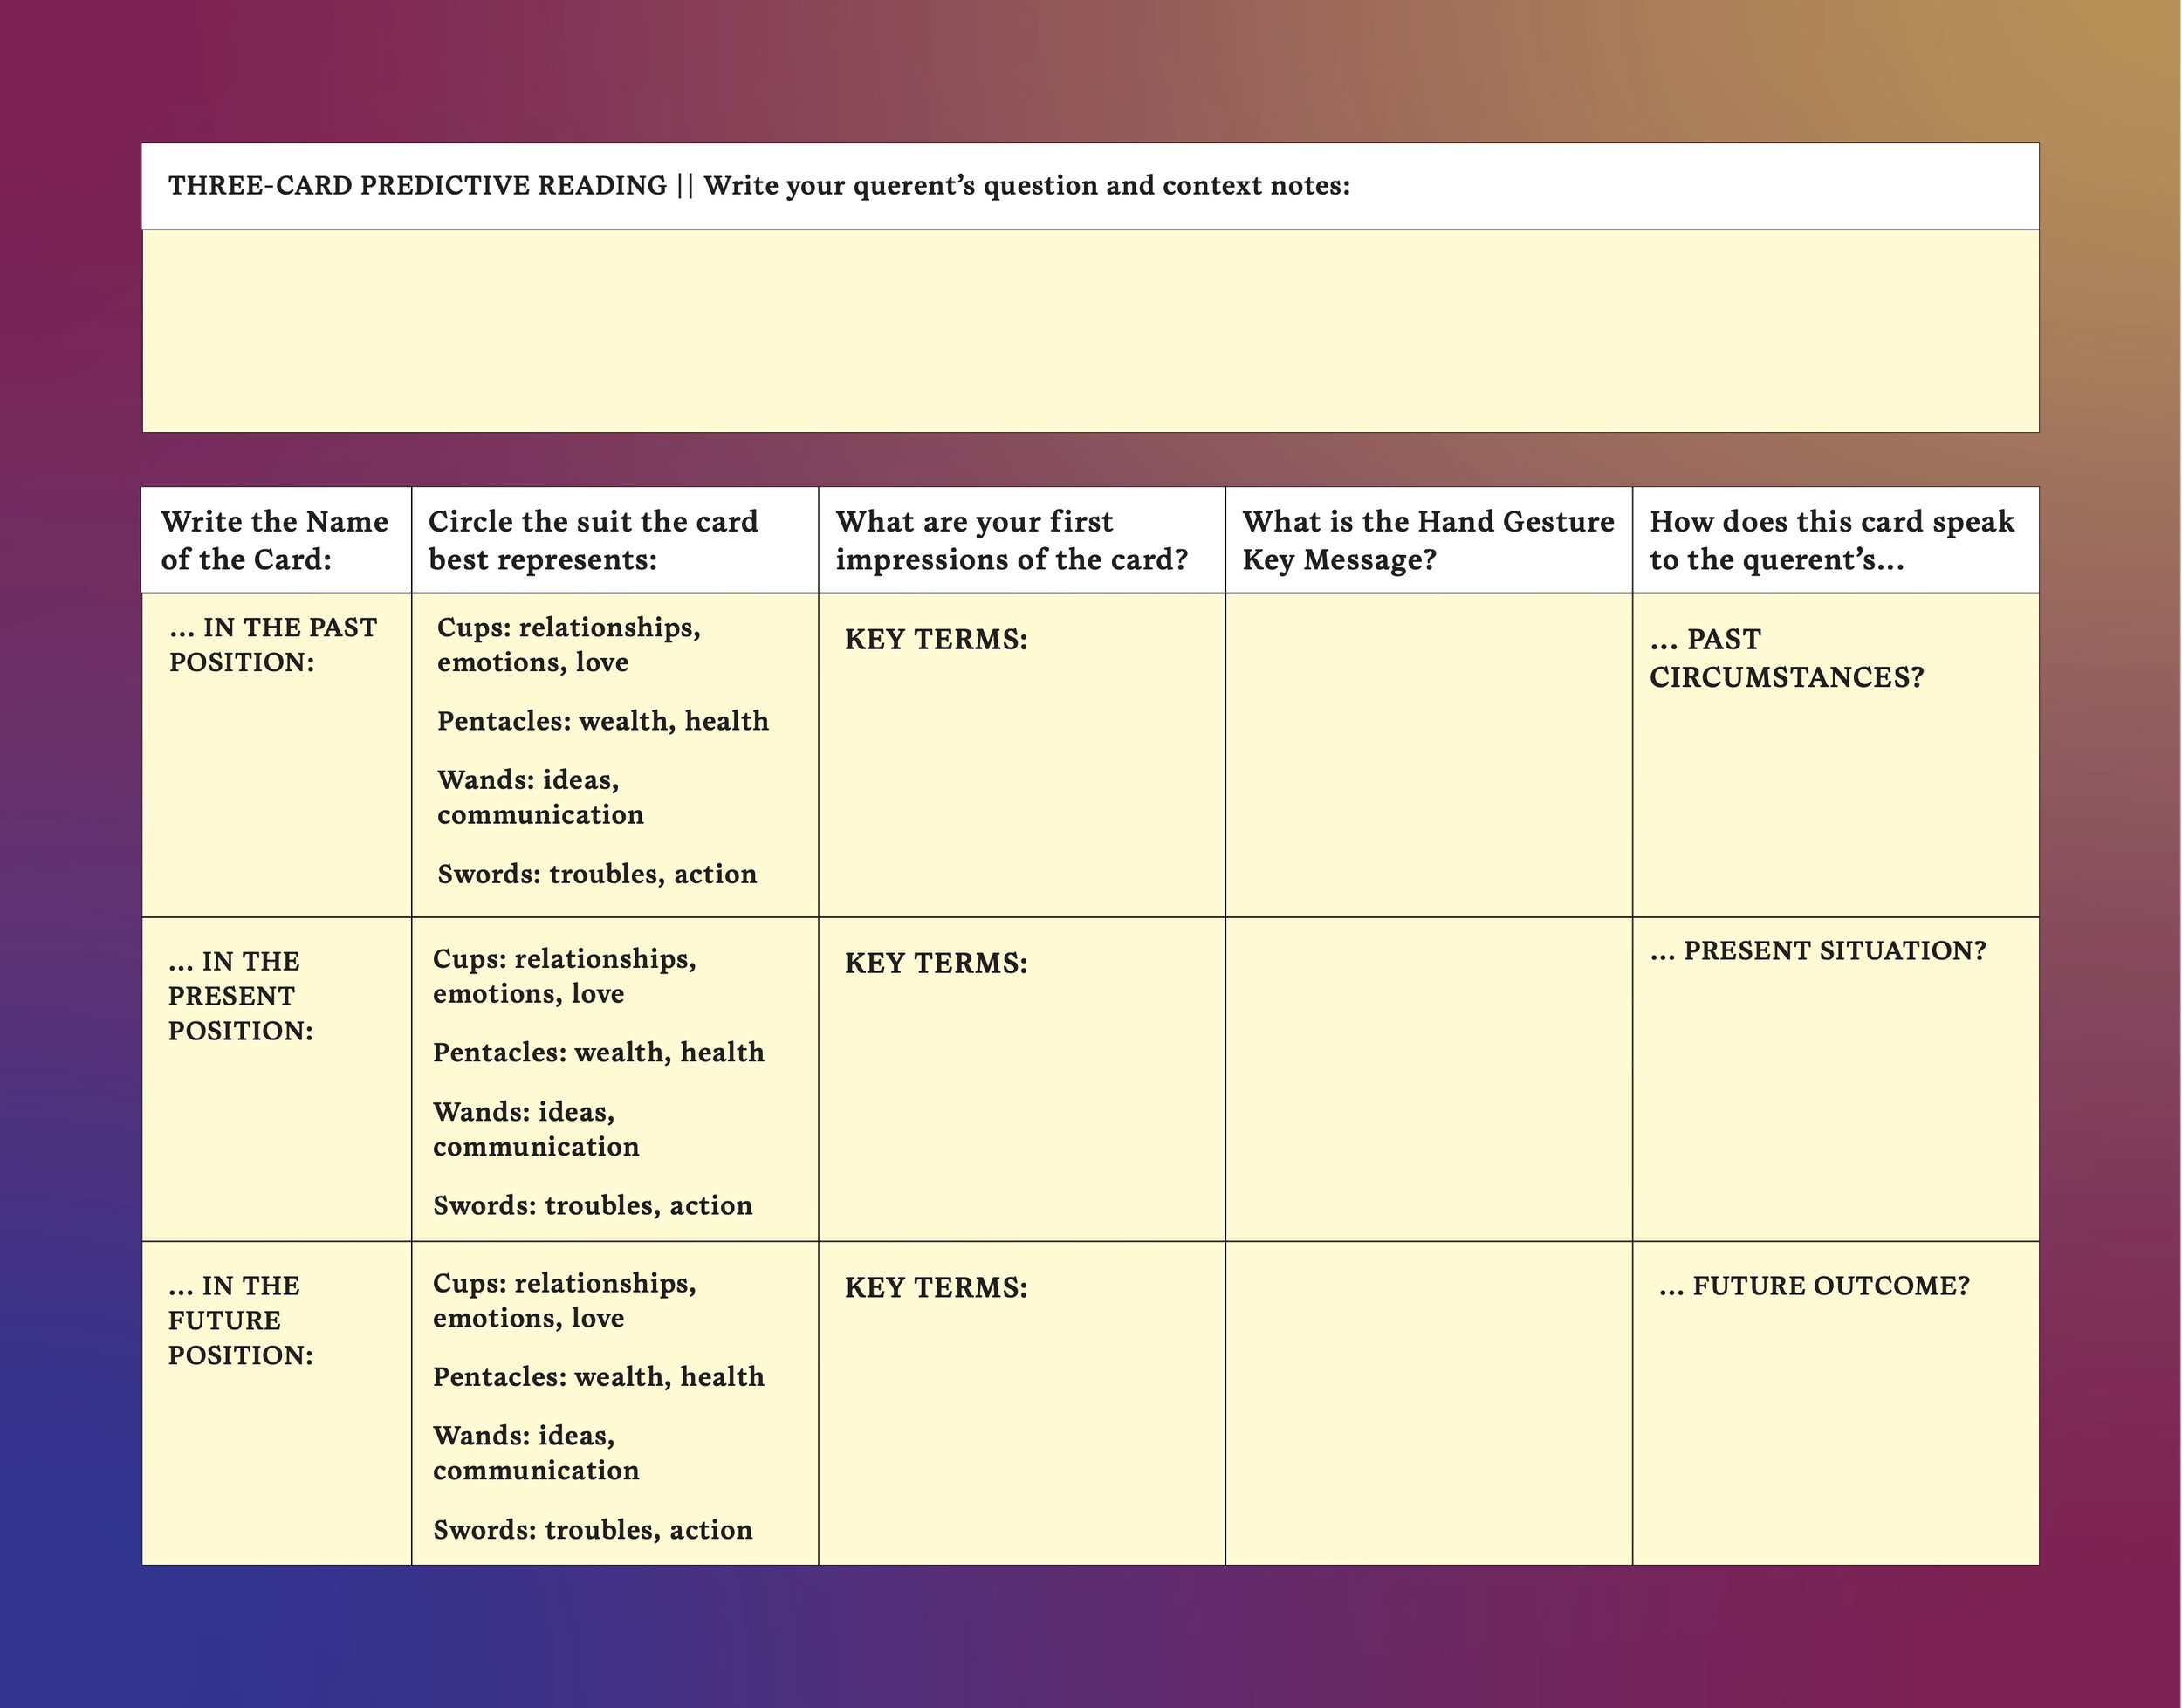Click 'KEY TERMS:' in the Past row
The height and width of the screenshot is (1708, 2182).
point(936,639)
